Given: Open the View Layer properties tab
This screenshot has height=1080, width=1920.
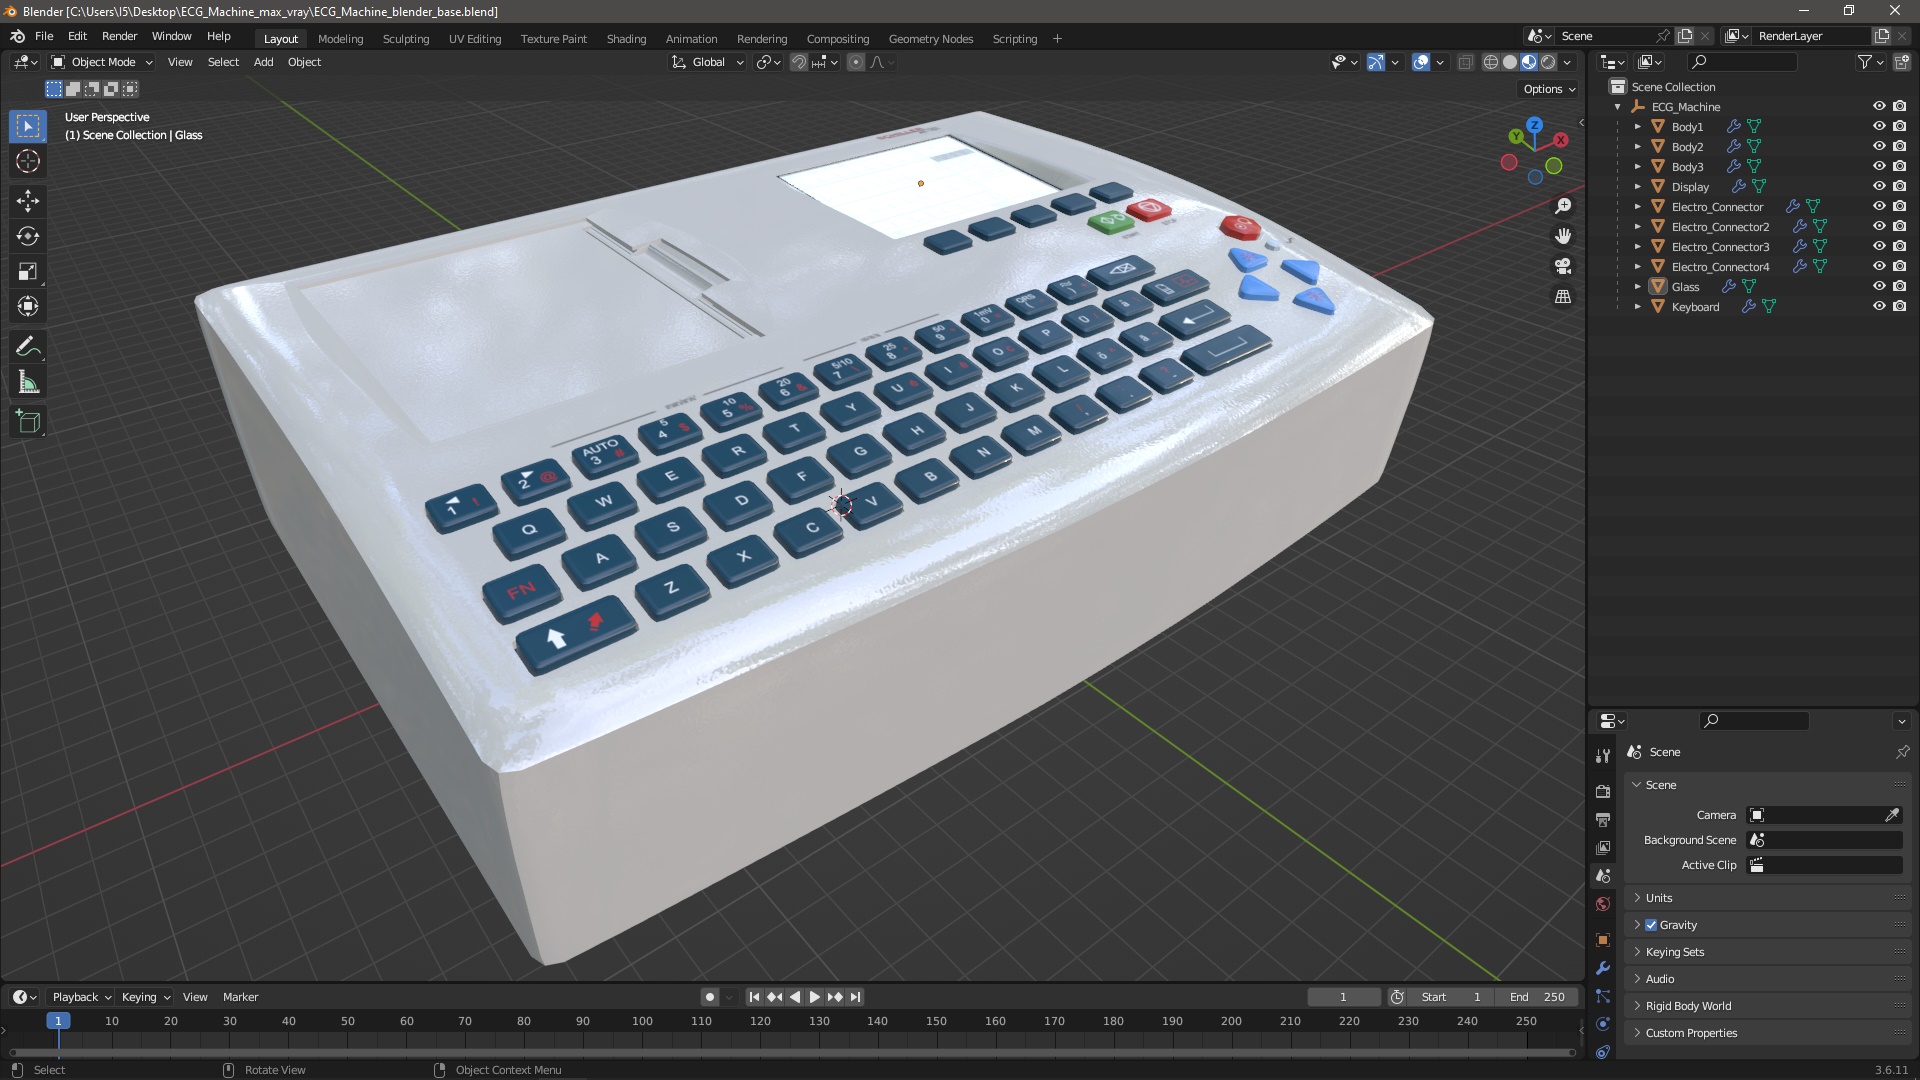Looking at the screenshot, I should (x=1603, y=847).
